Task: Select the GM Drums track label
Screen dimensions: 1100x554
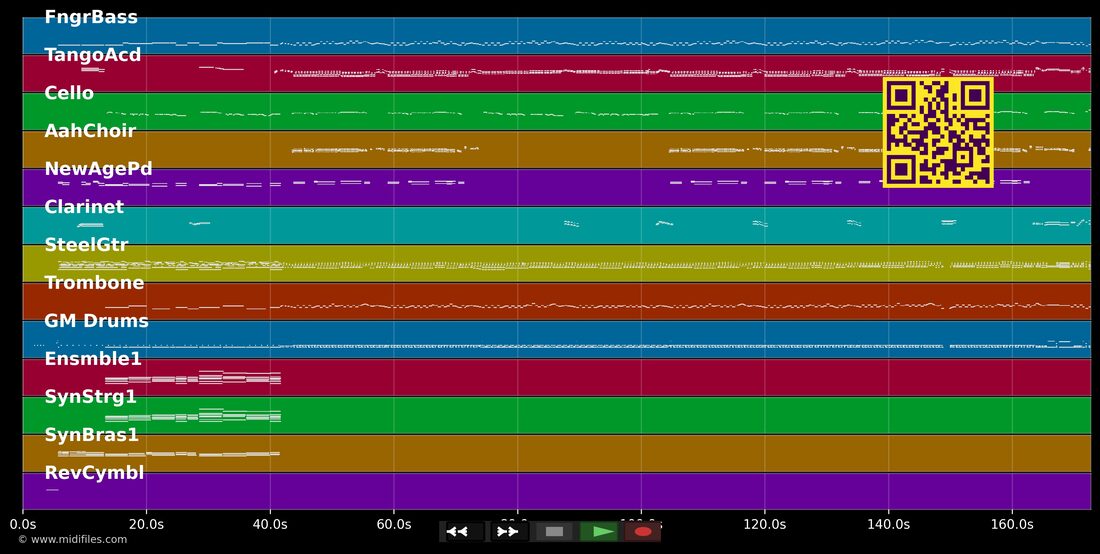Action: (x=96, y=320)
